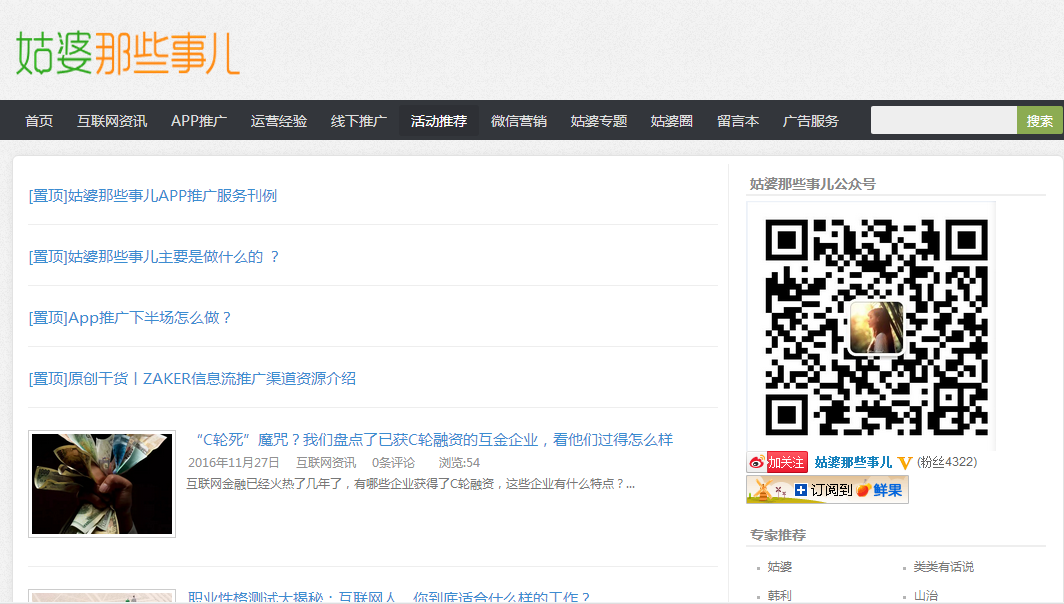This screenshot has width=1064, height=604.
Task: Click the money-in-hand article thumbnail
Action: (x=102, y=484)
